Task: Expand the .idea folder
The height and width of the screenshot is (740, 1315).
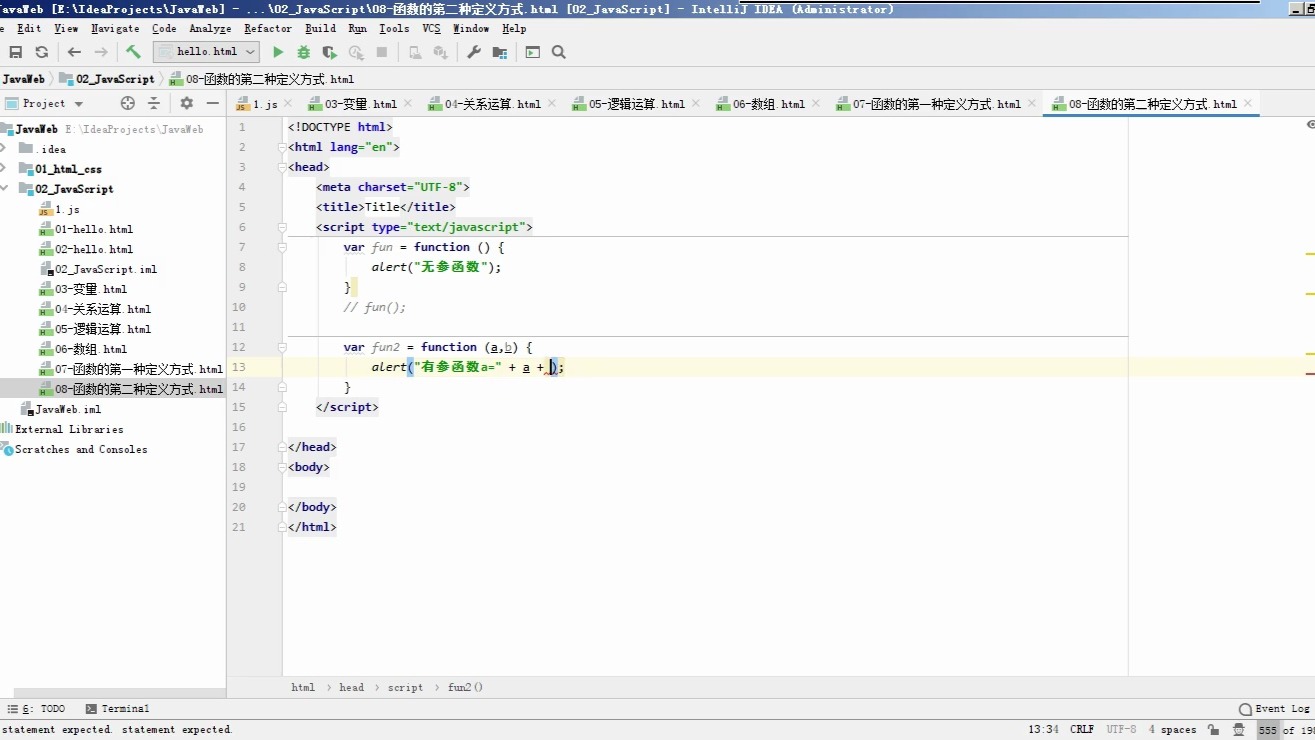Action: 4,149
